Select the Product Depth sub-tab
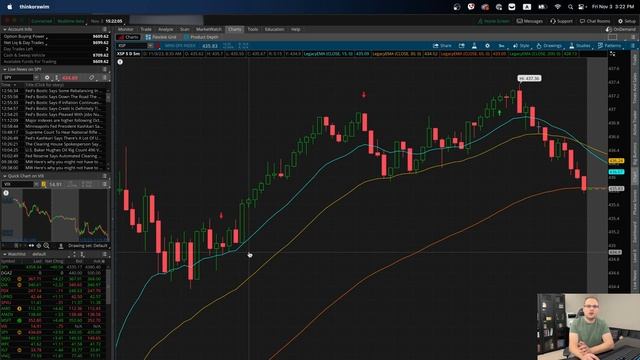 [x=201, y=37]
